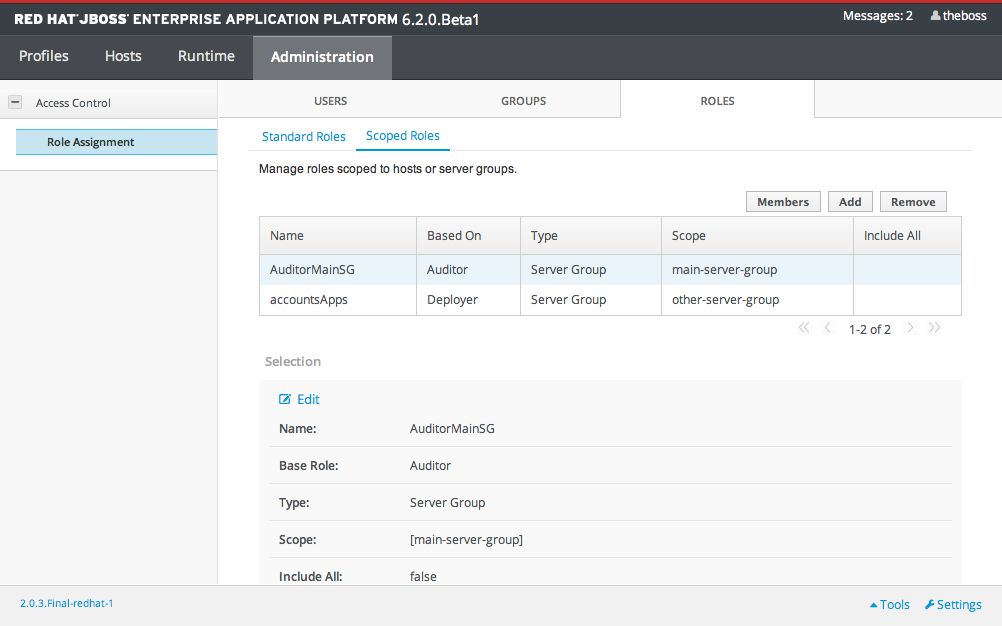Collapse the Access Control section

(x=15, y=102)
